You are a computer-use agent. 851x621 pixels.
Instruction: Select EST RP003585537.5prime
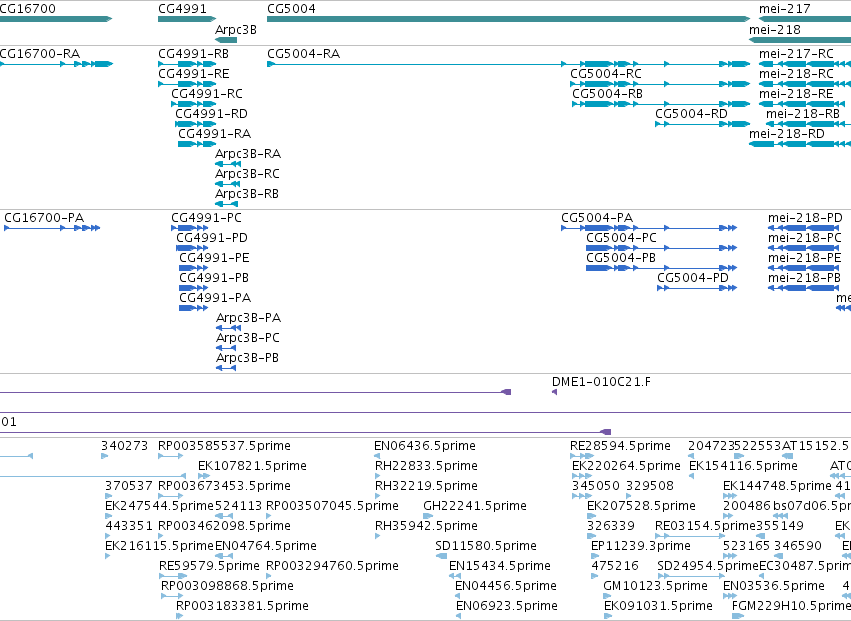point(224,446)
